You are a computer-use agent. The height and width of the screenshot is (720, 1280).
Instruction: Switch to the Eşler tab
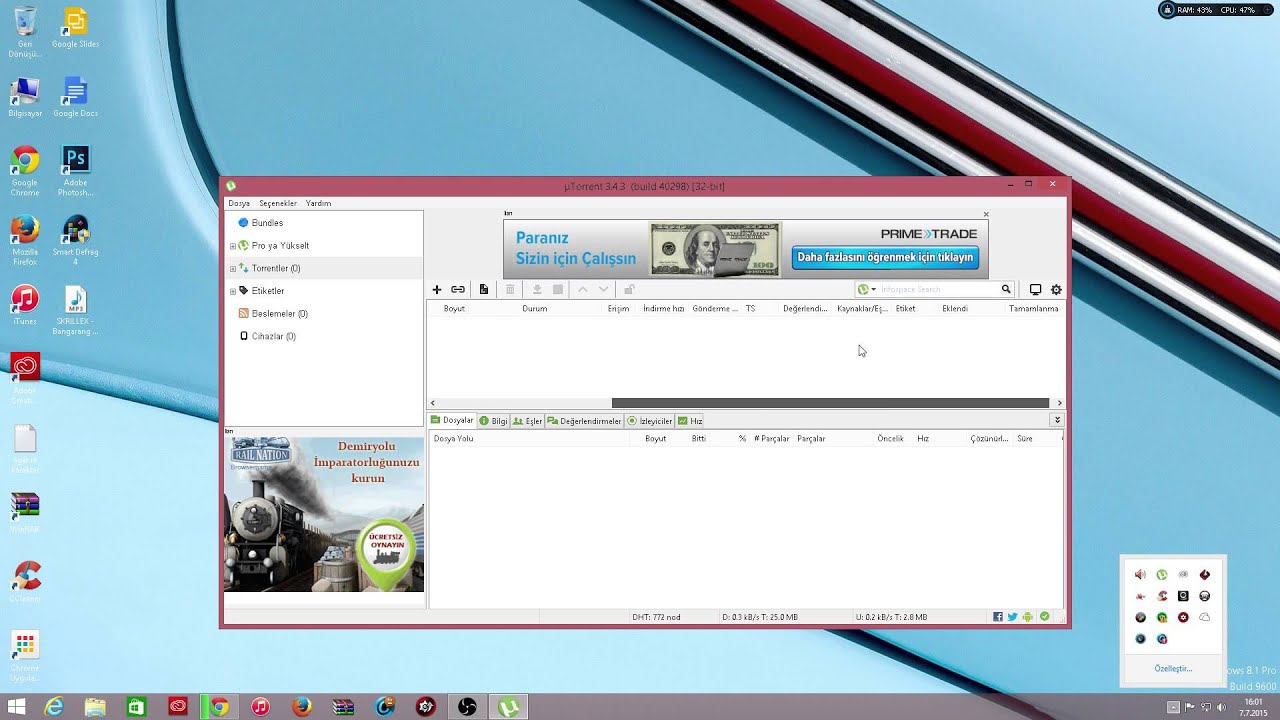click(527, 421)
